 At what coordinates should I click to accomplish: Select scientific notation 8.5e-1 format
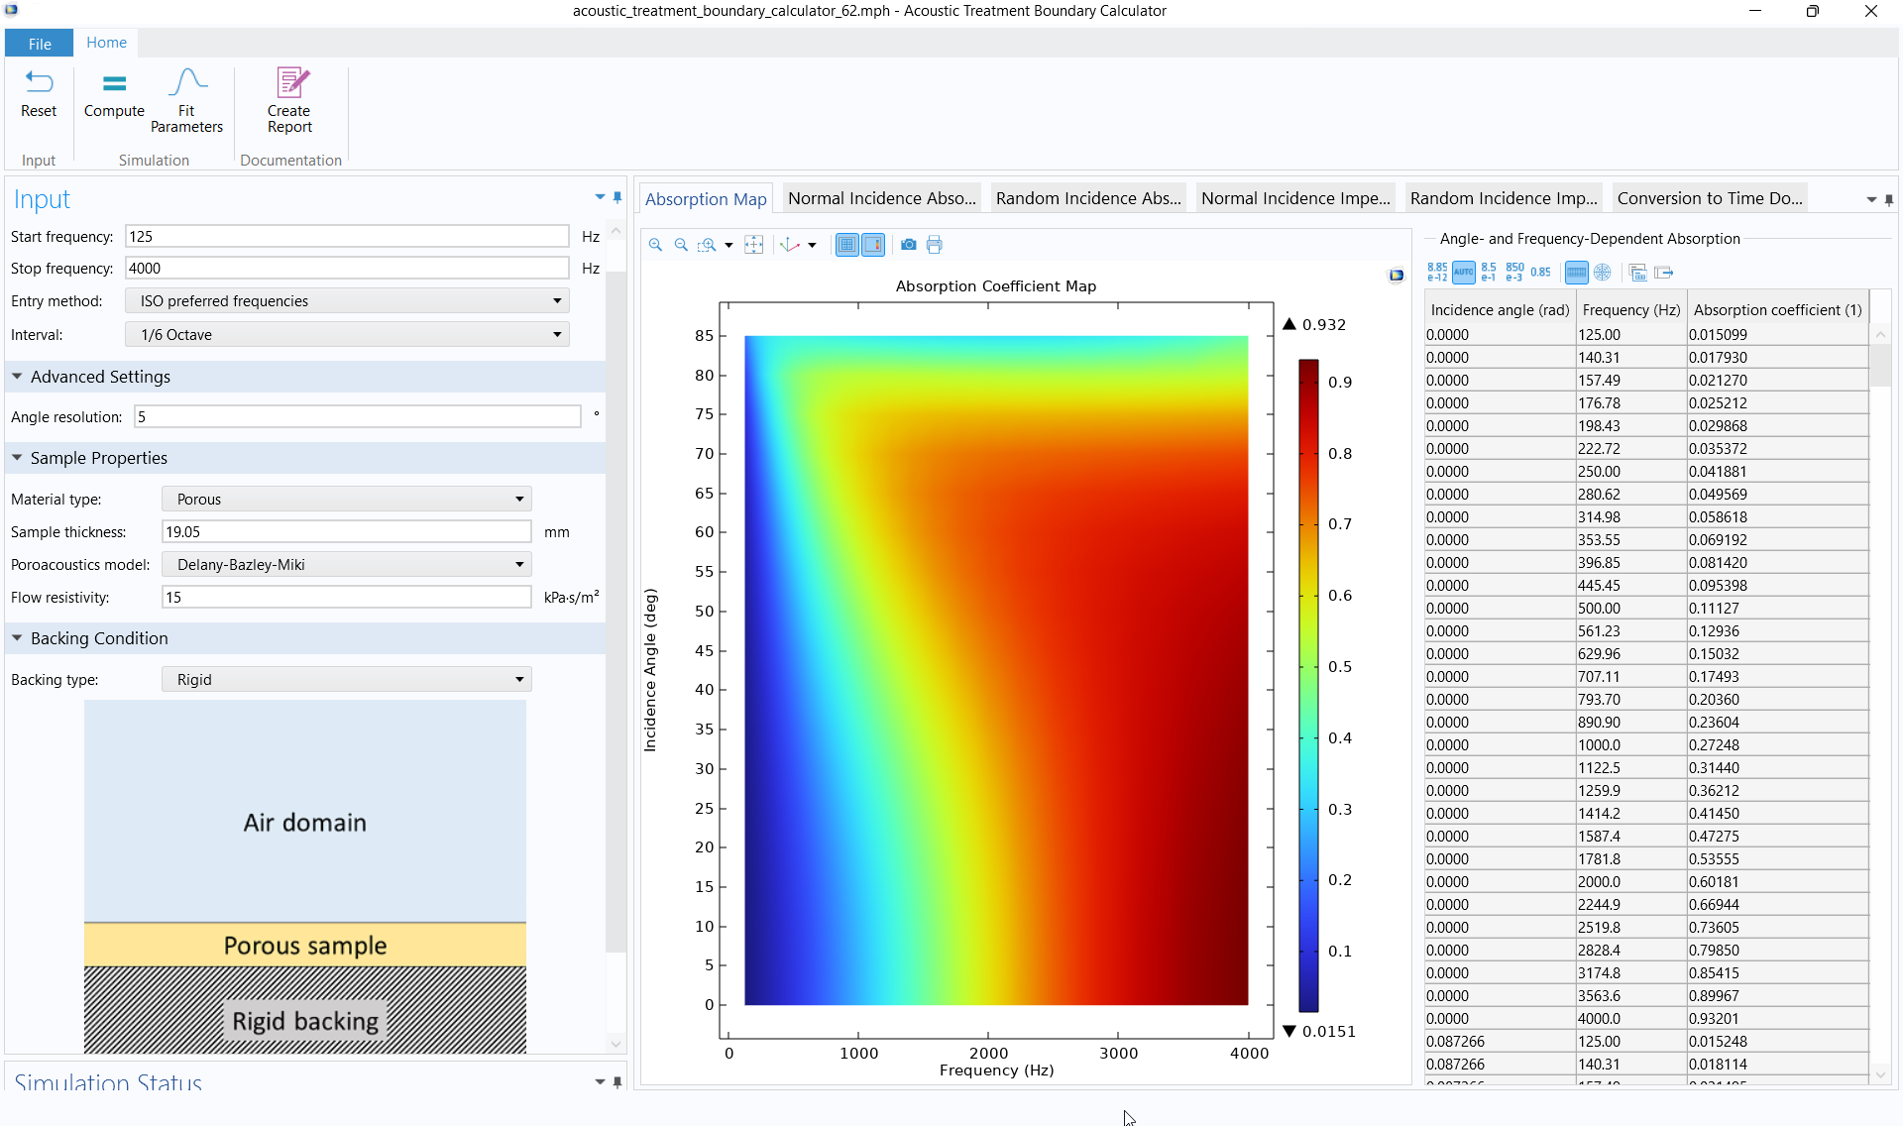tap(1489, 272)
